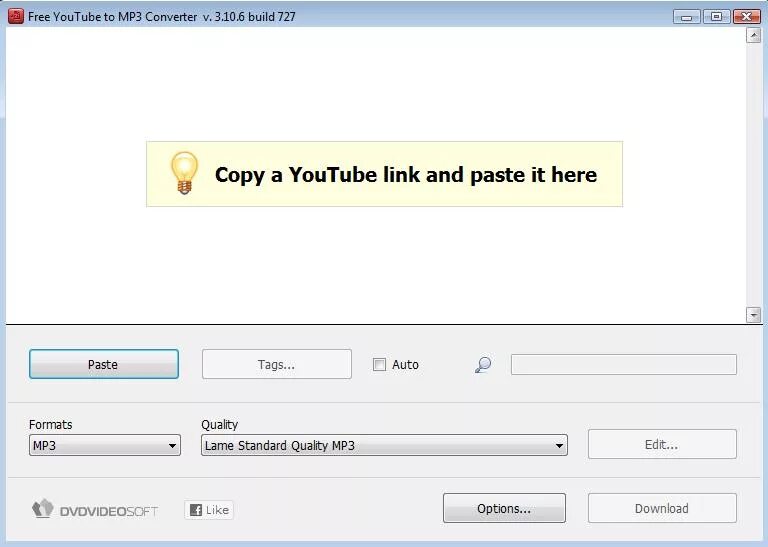Click the Edit... button

coord(662,444)
